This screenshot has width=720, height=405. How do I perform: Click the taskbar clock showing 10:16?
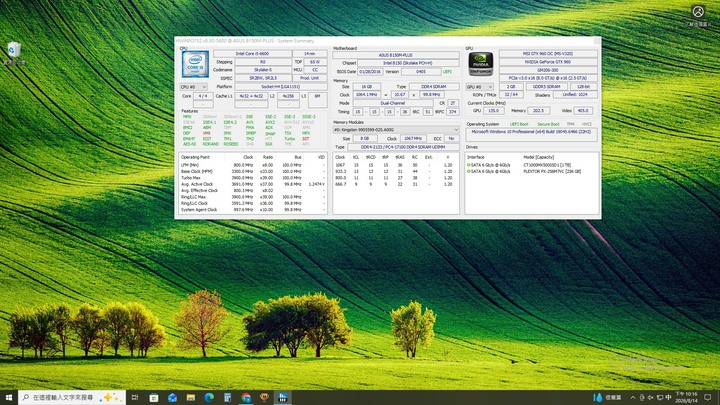coord(686,397)
